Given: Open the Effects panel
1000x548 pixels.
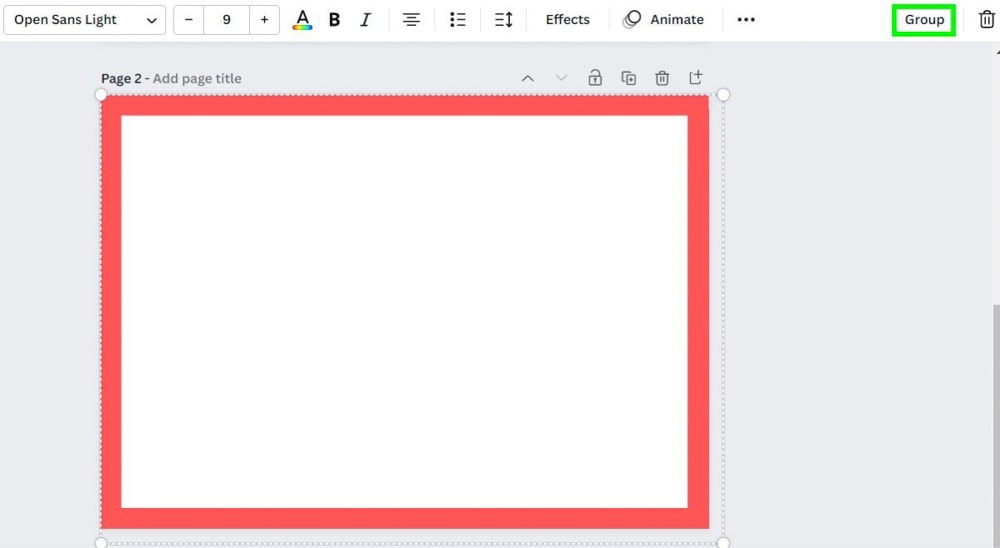Looking at the screenshot, I should tap(567, 20).
